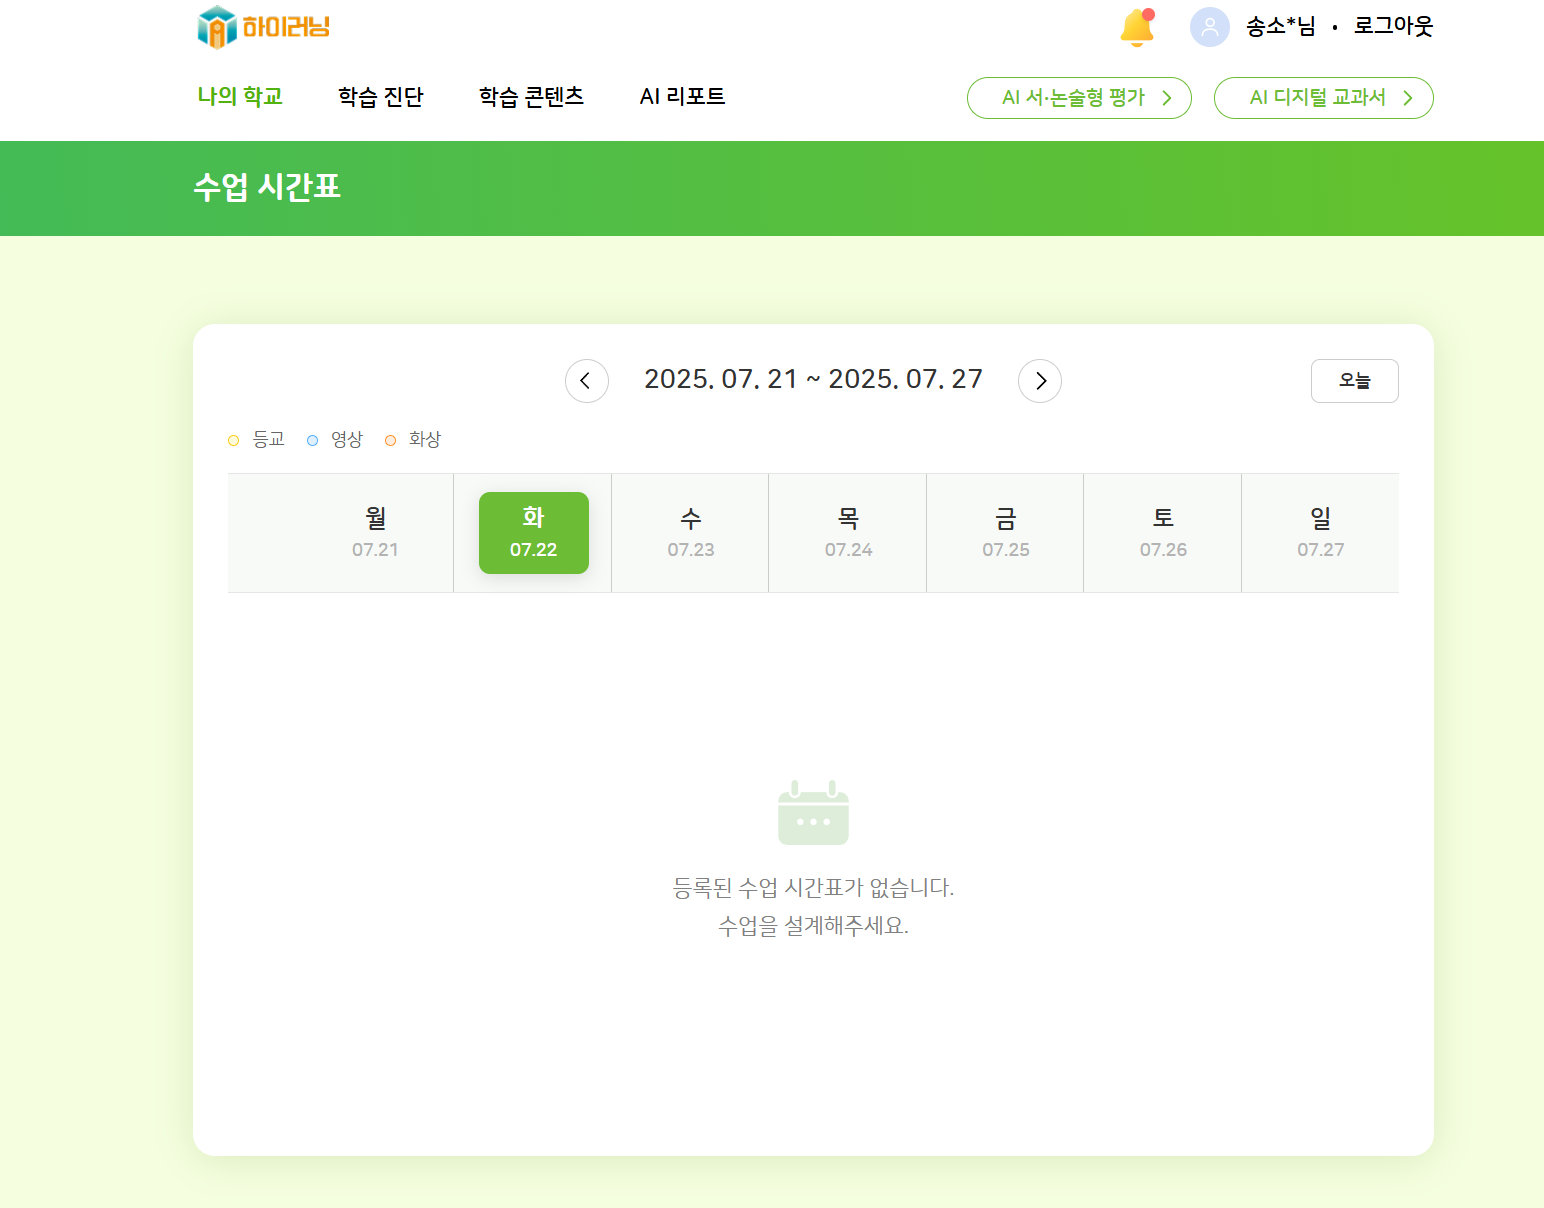The image size is (1544, 1208).
Task: Click the user profile avatar icon
Action: point(1209,27)
